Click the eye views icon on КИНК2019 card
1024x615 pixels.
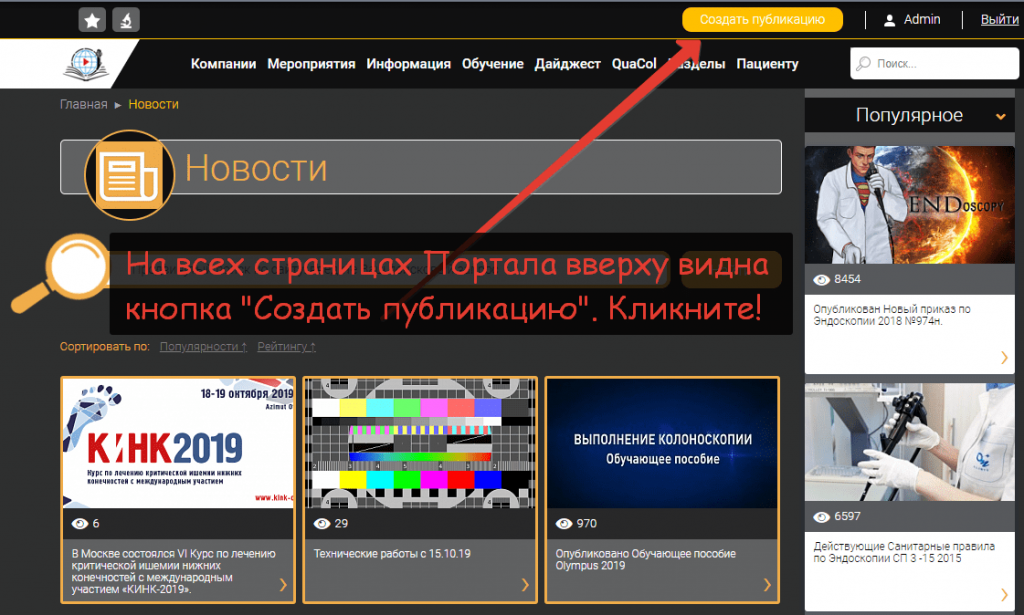click(78, 523)
